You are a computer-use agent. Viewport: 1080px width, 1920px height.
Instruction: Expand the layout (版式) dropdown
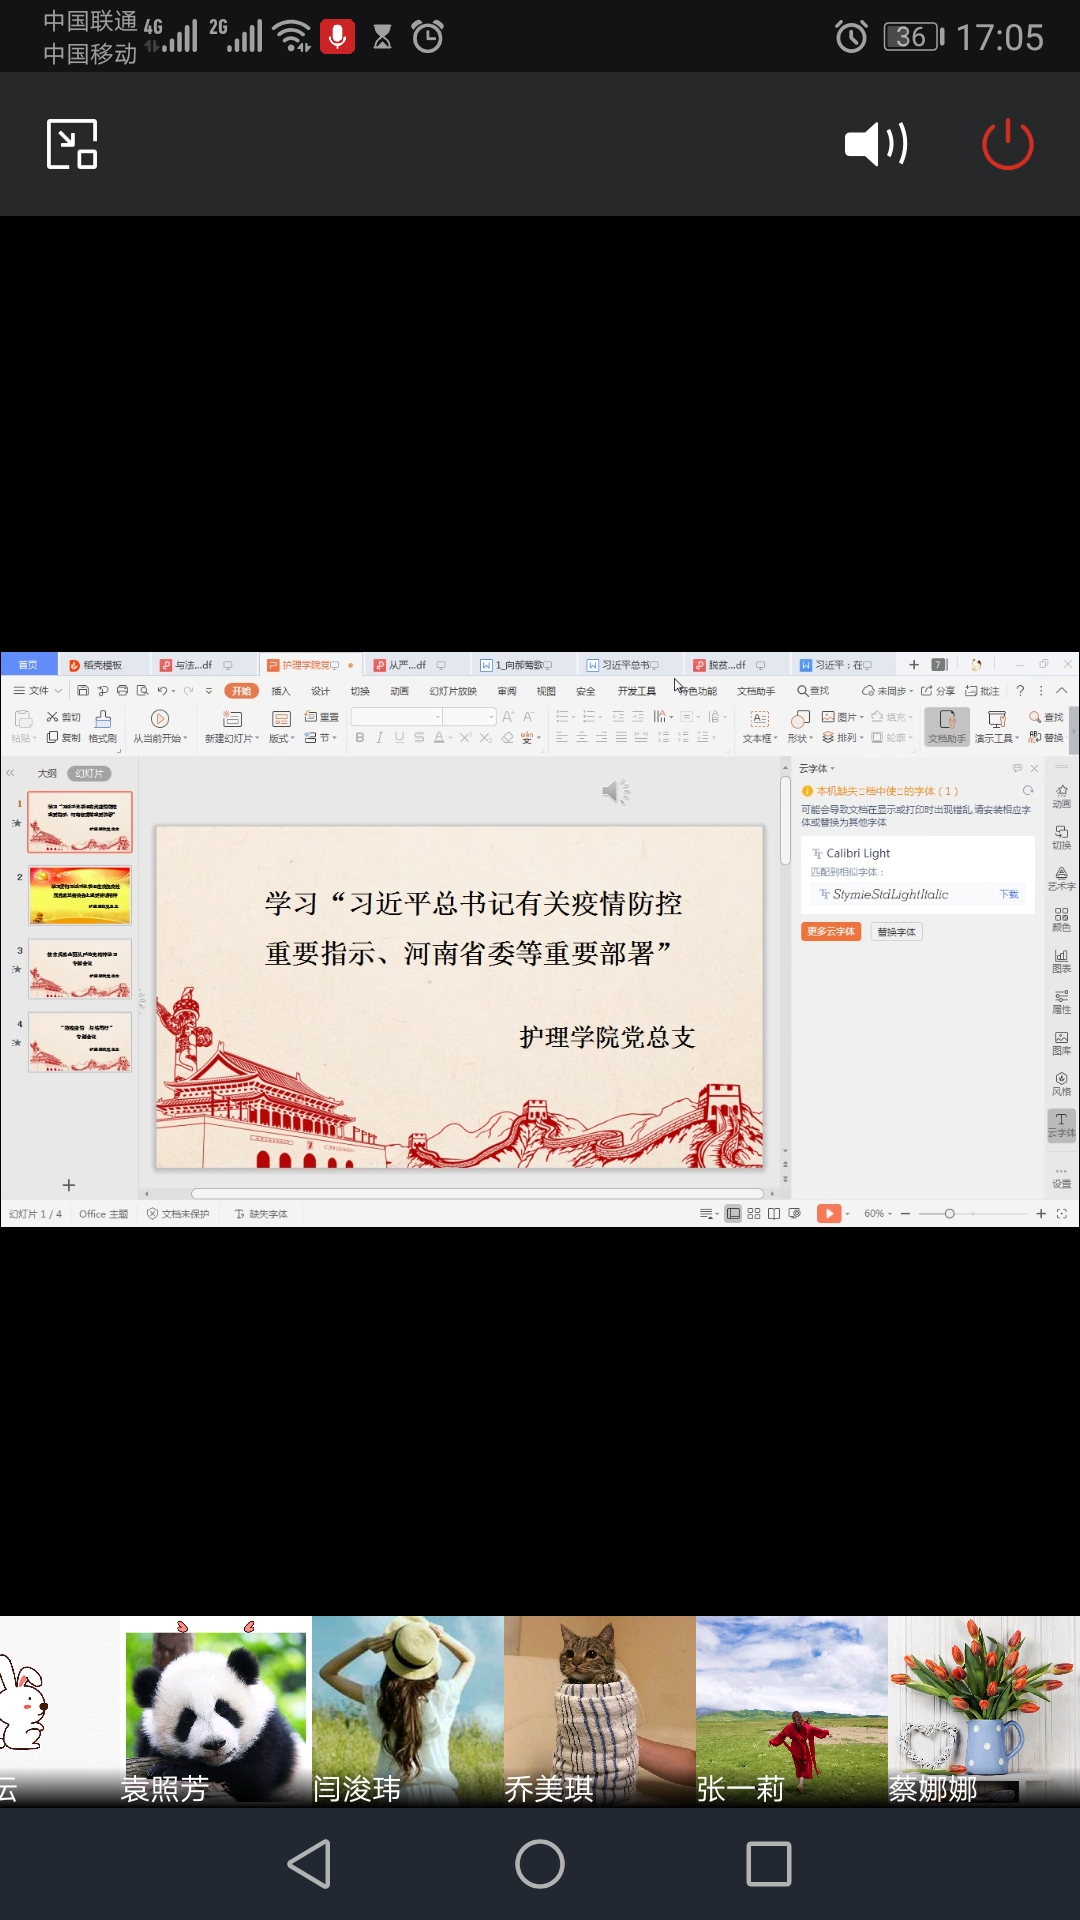282,738
